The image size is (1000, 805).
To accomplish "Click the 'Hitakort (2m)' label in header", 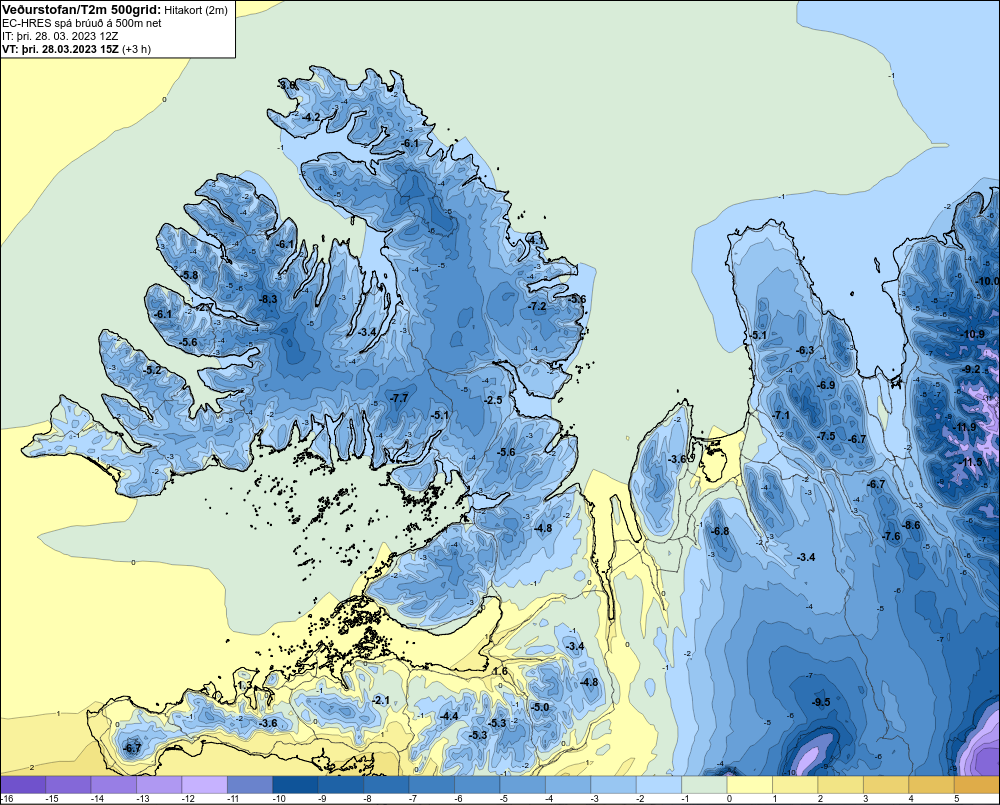I will (x=195, y=10).
